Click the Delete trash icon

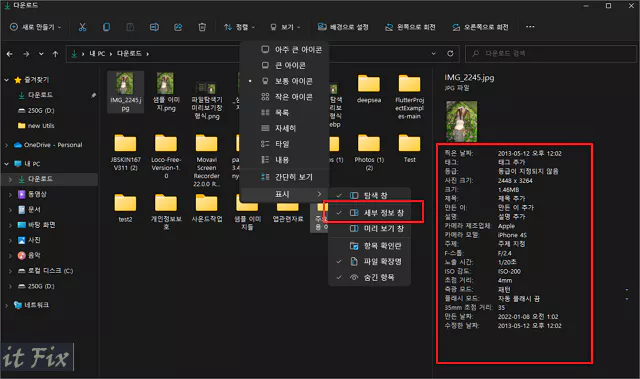point(202,27)
